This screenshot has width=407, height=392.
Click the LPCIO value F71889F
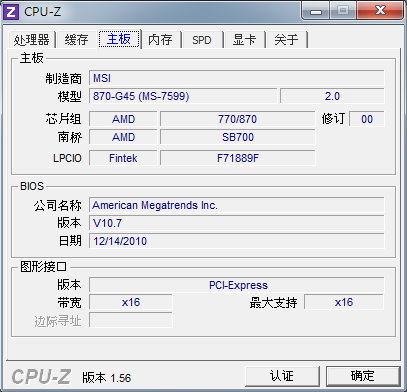point(237,158)
